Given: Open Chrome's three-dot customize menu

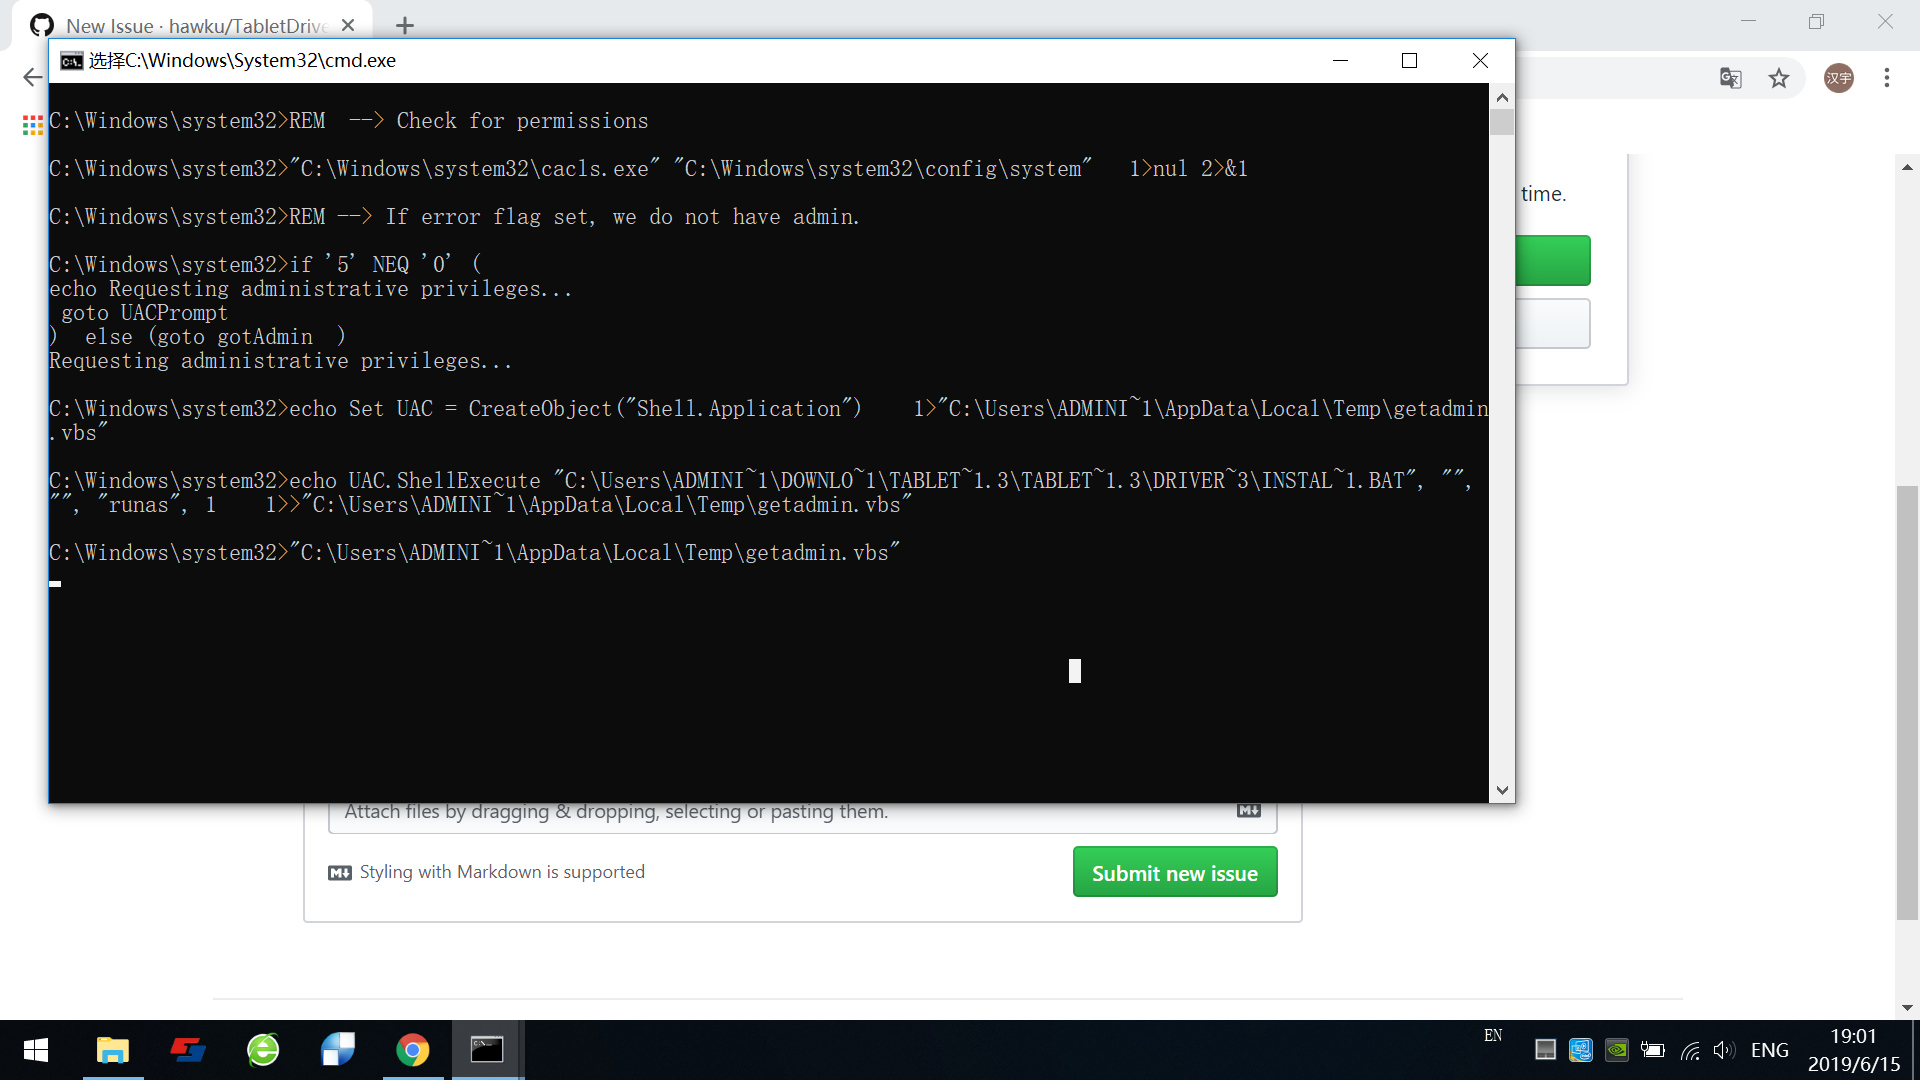Looking at the screenshot, I should pyautogui.click(x=1888, y=78).
